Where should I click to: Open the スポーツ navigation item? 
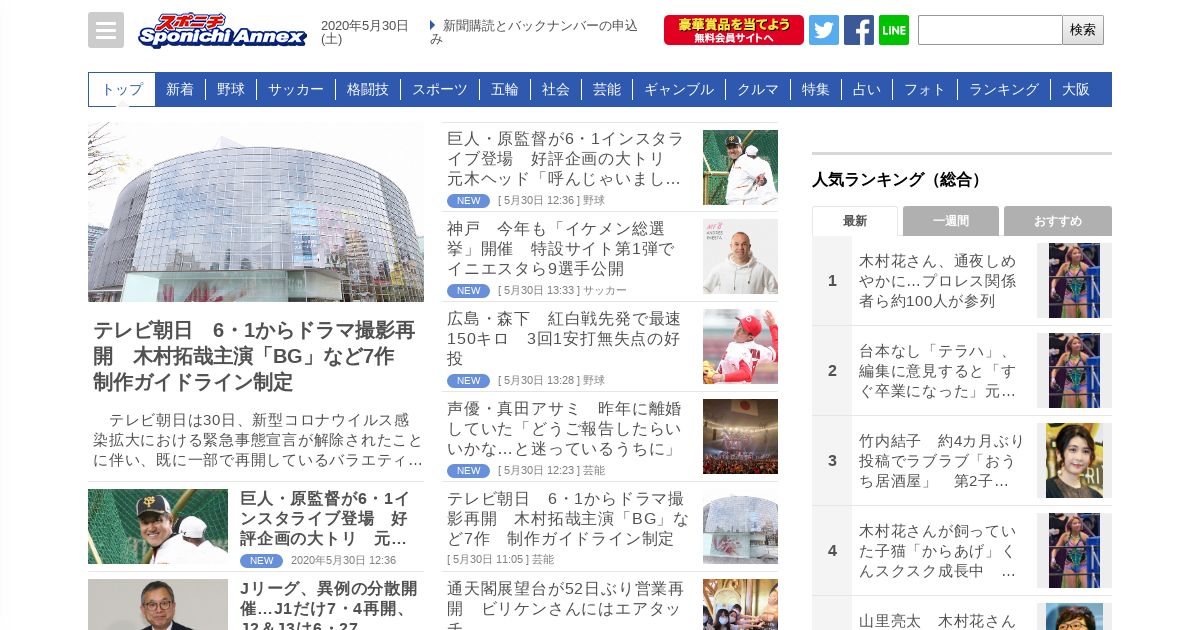440,89
